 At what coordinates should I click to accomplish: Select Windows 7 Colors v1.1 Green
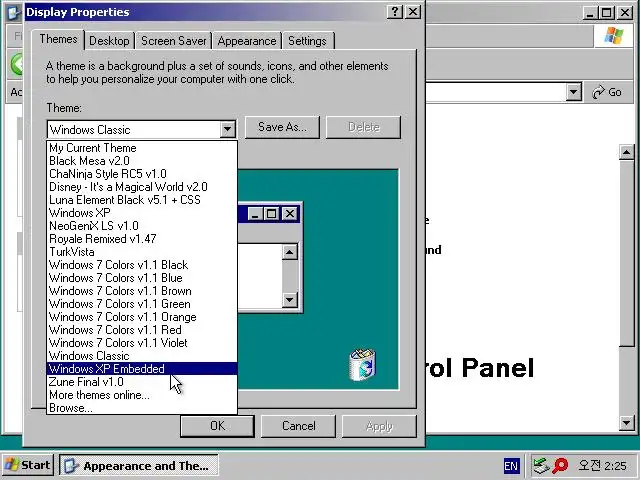[x=142, y=304]
